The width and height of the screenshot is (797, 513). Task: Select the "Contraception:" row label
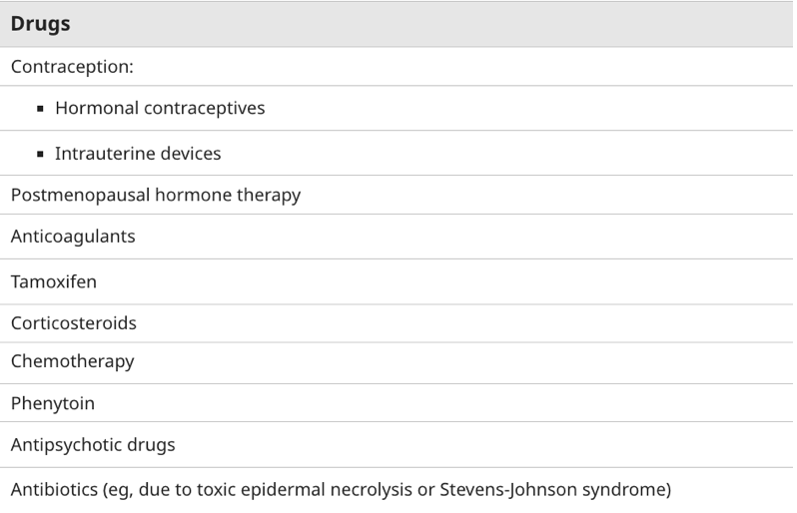(x=72, y=67)
